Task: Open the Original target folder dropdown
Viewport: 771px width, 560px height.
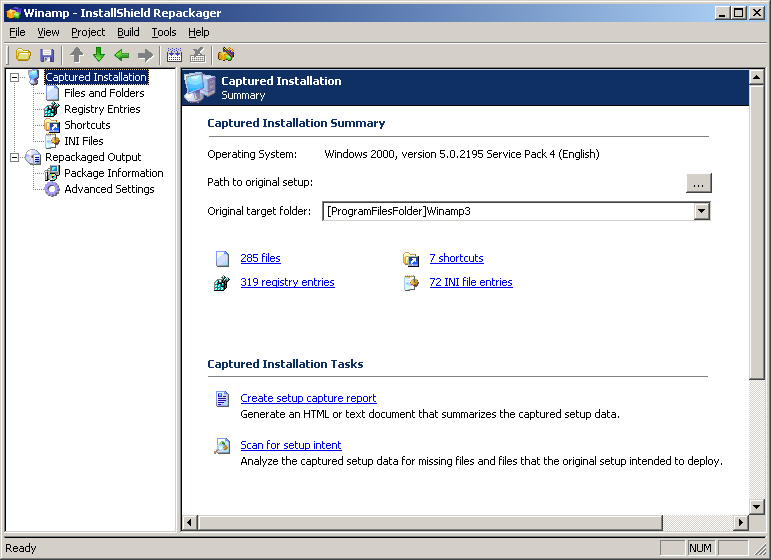Action: coord(701,211)
